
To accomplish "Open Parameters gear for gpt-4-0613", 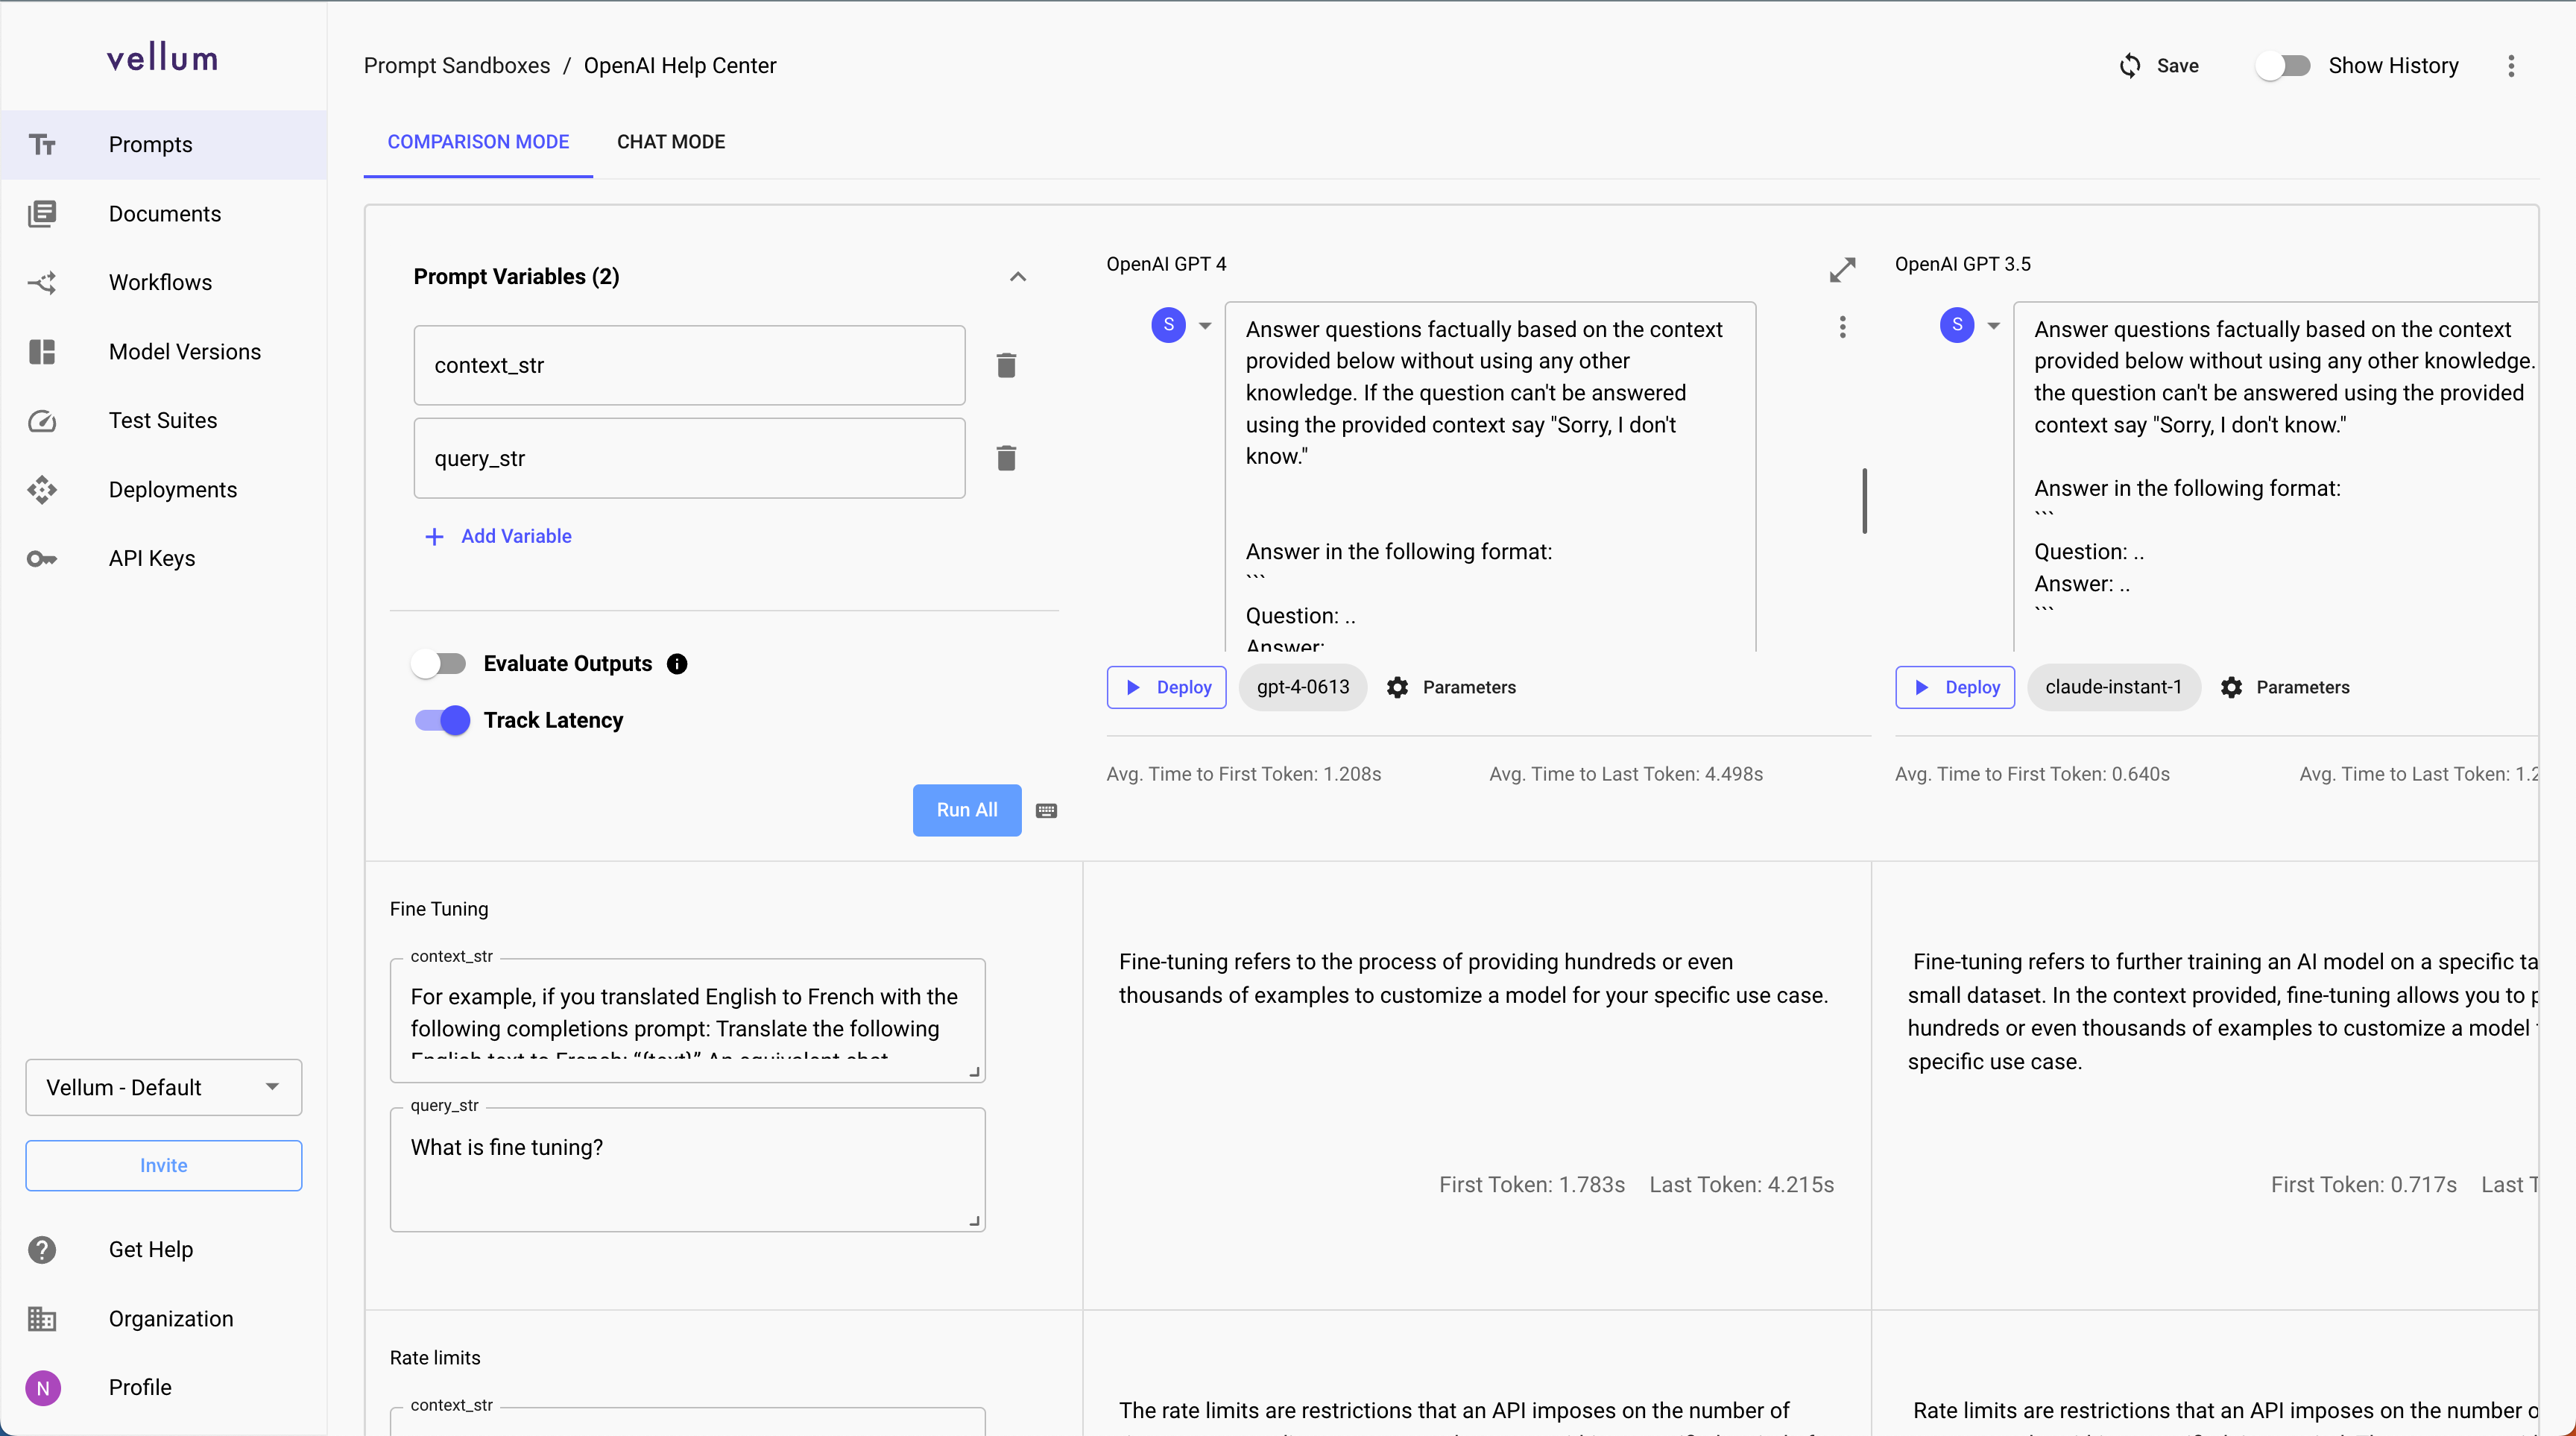I will click(1397, 687).
